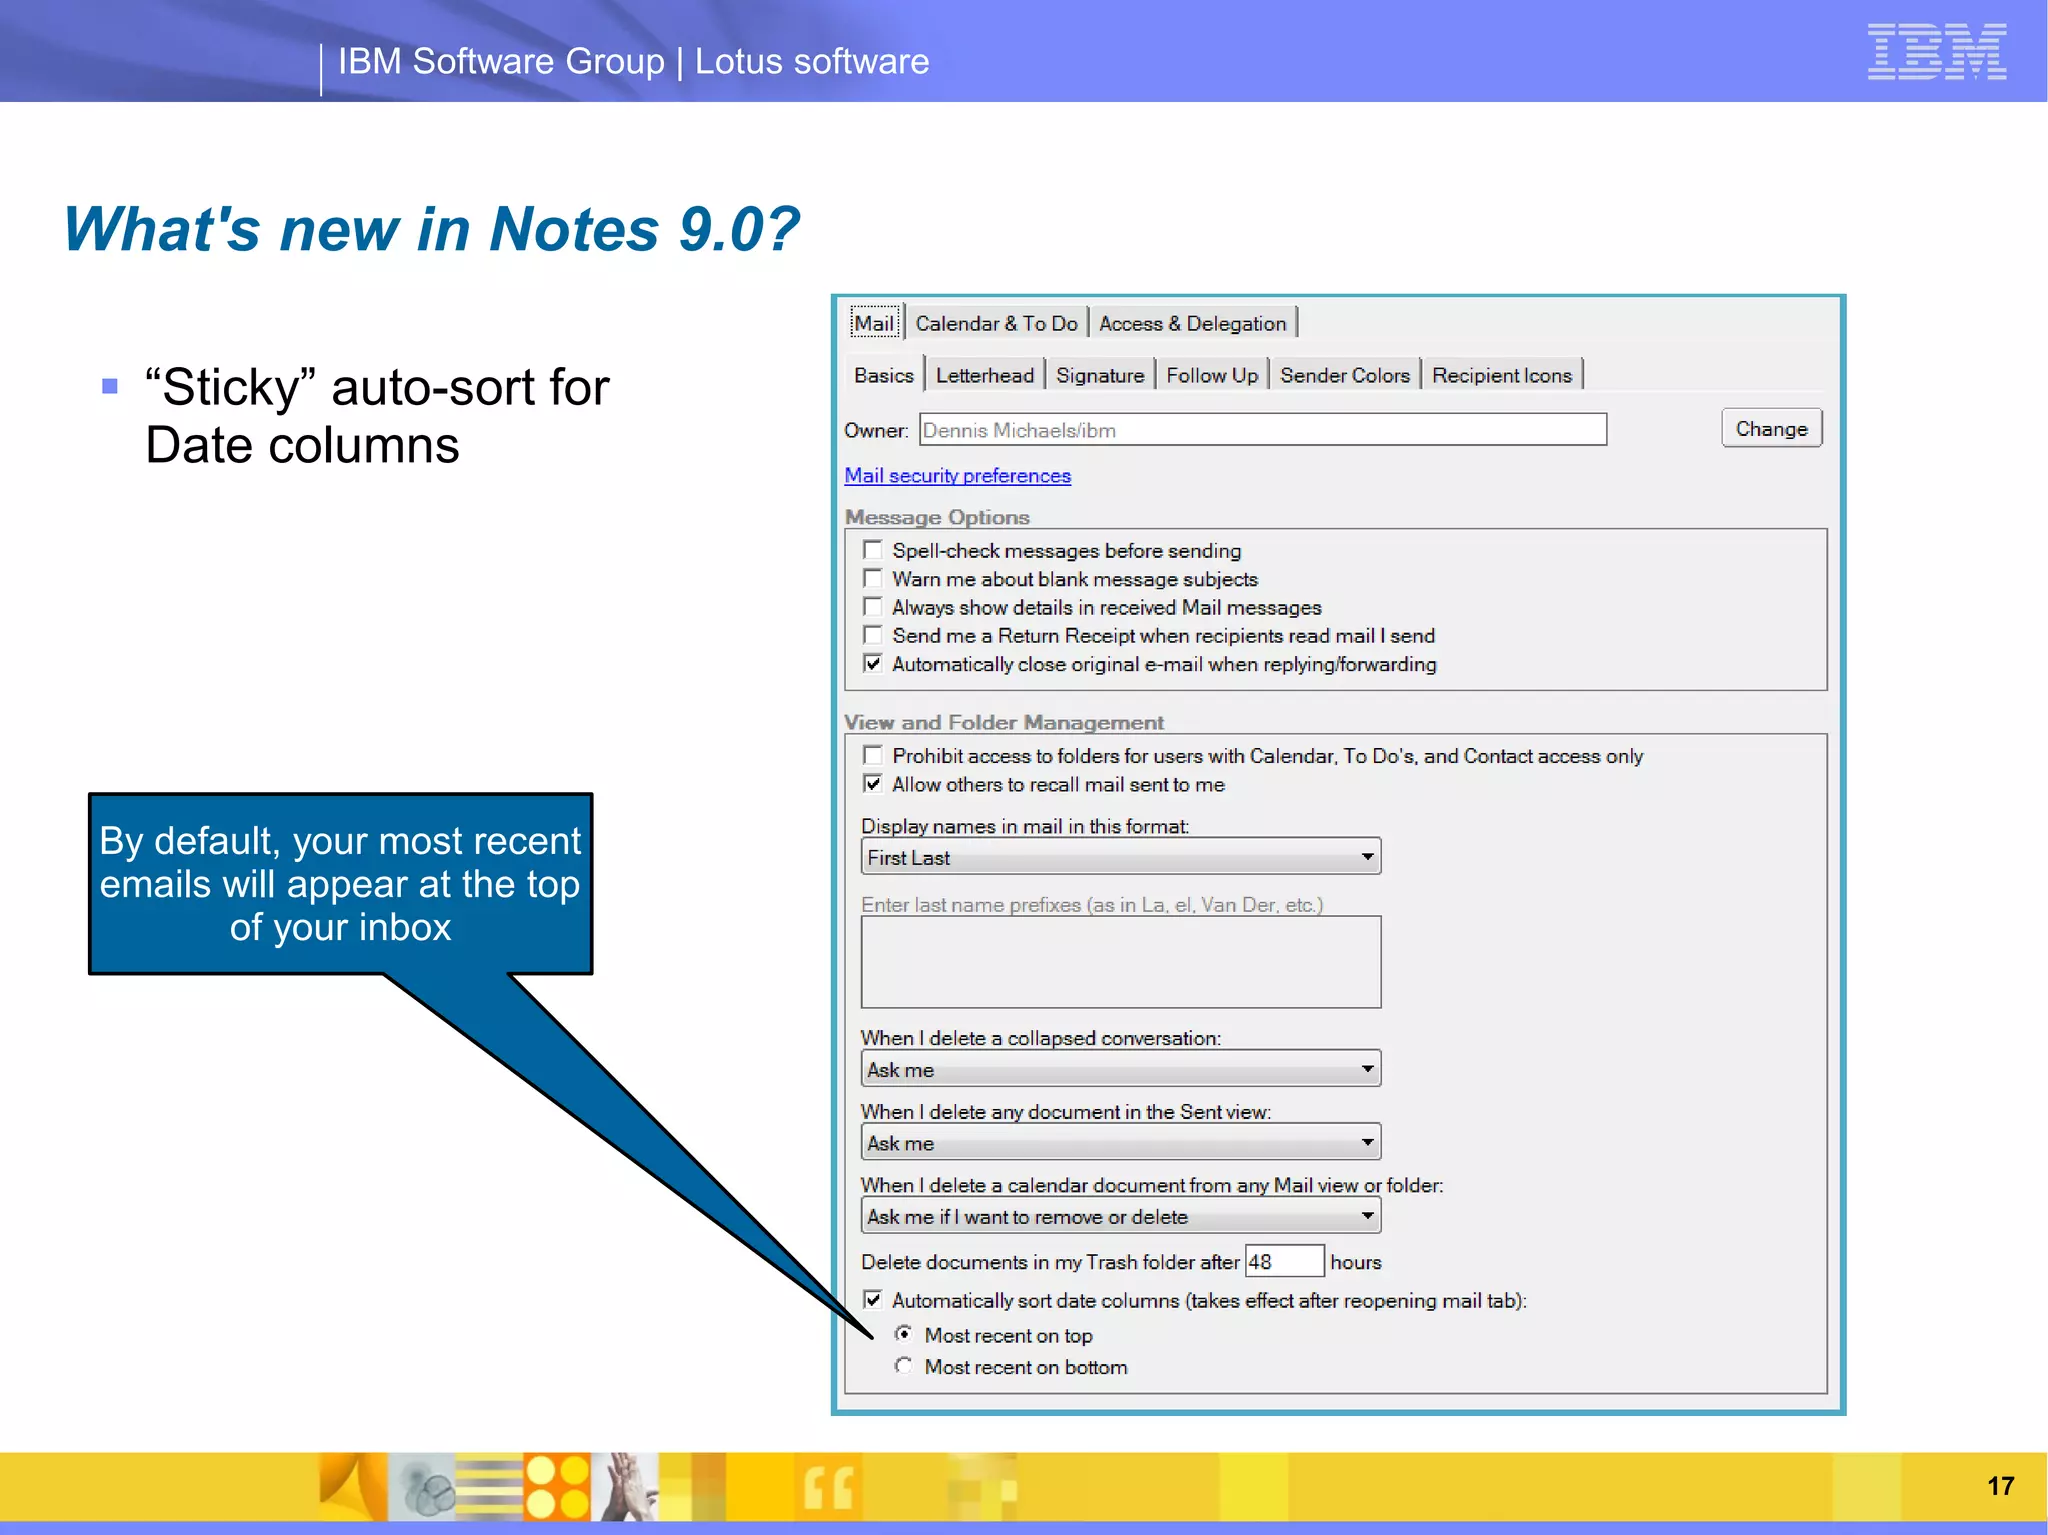Check Always show details in received Mail
Viewport: 2048px width, 1535px height.
[x=873, y=607]
